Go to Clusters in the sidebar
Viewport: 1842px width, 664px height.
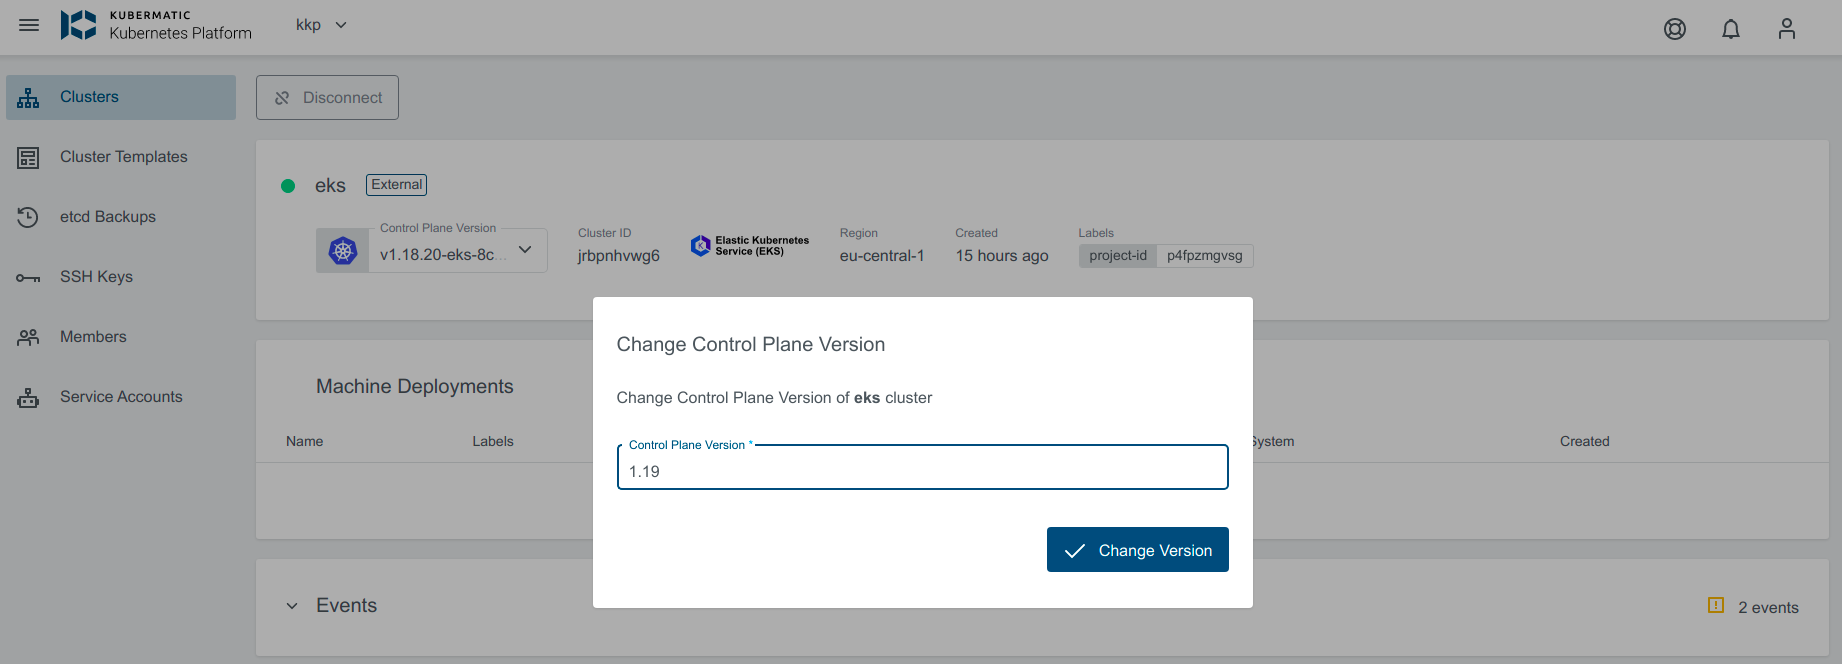121,97
